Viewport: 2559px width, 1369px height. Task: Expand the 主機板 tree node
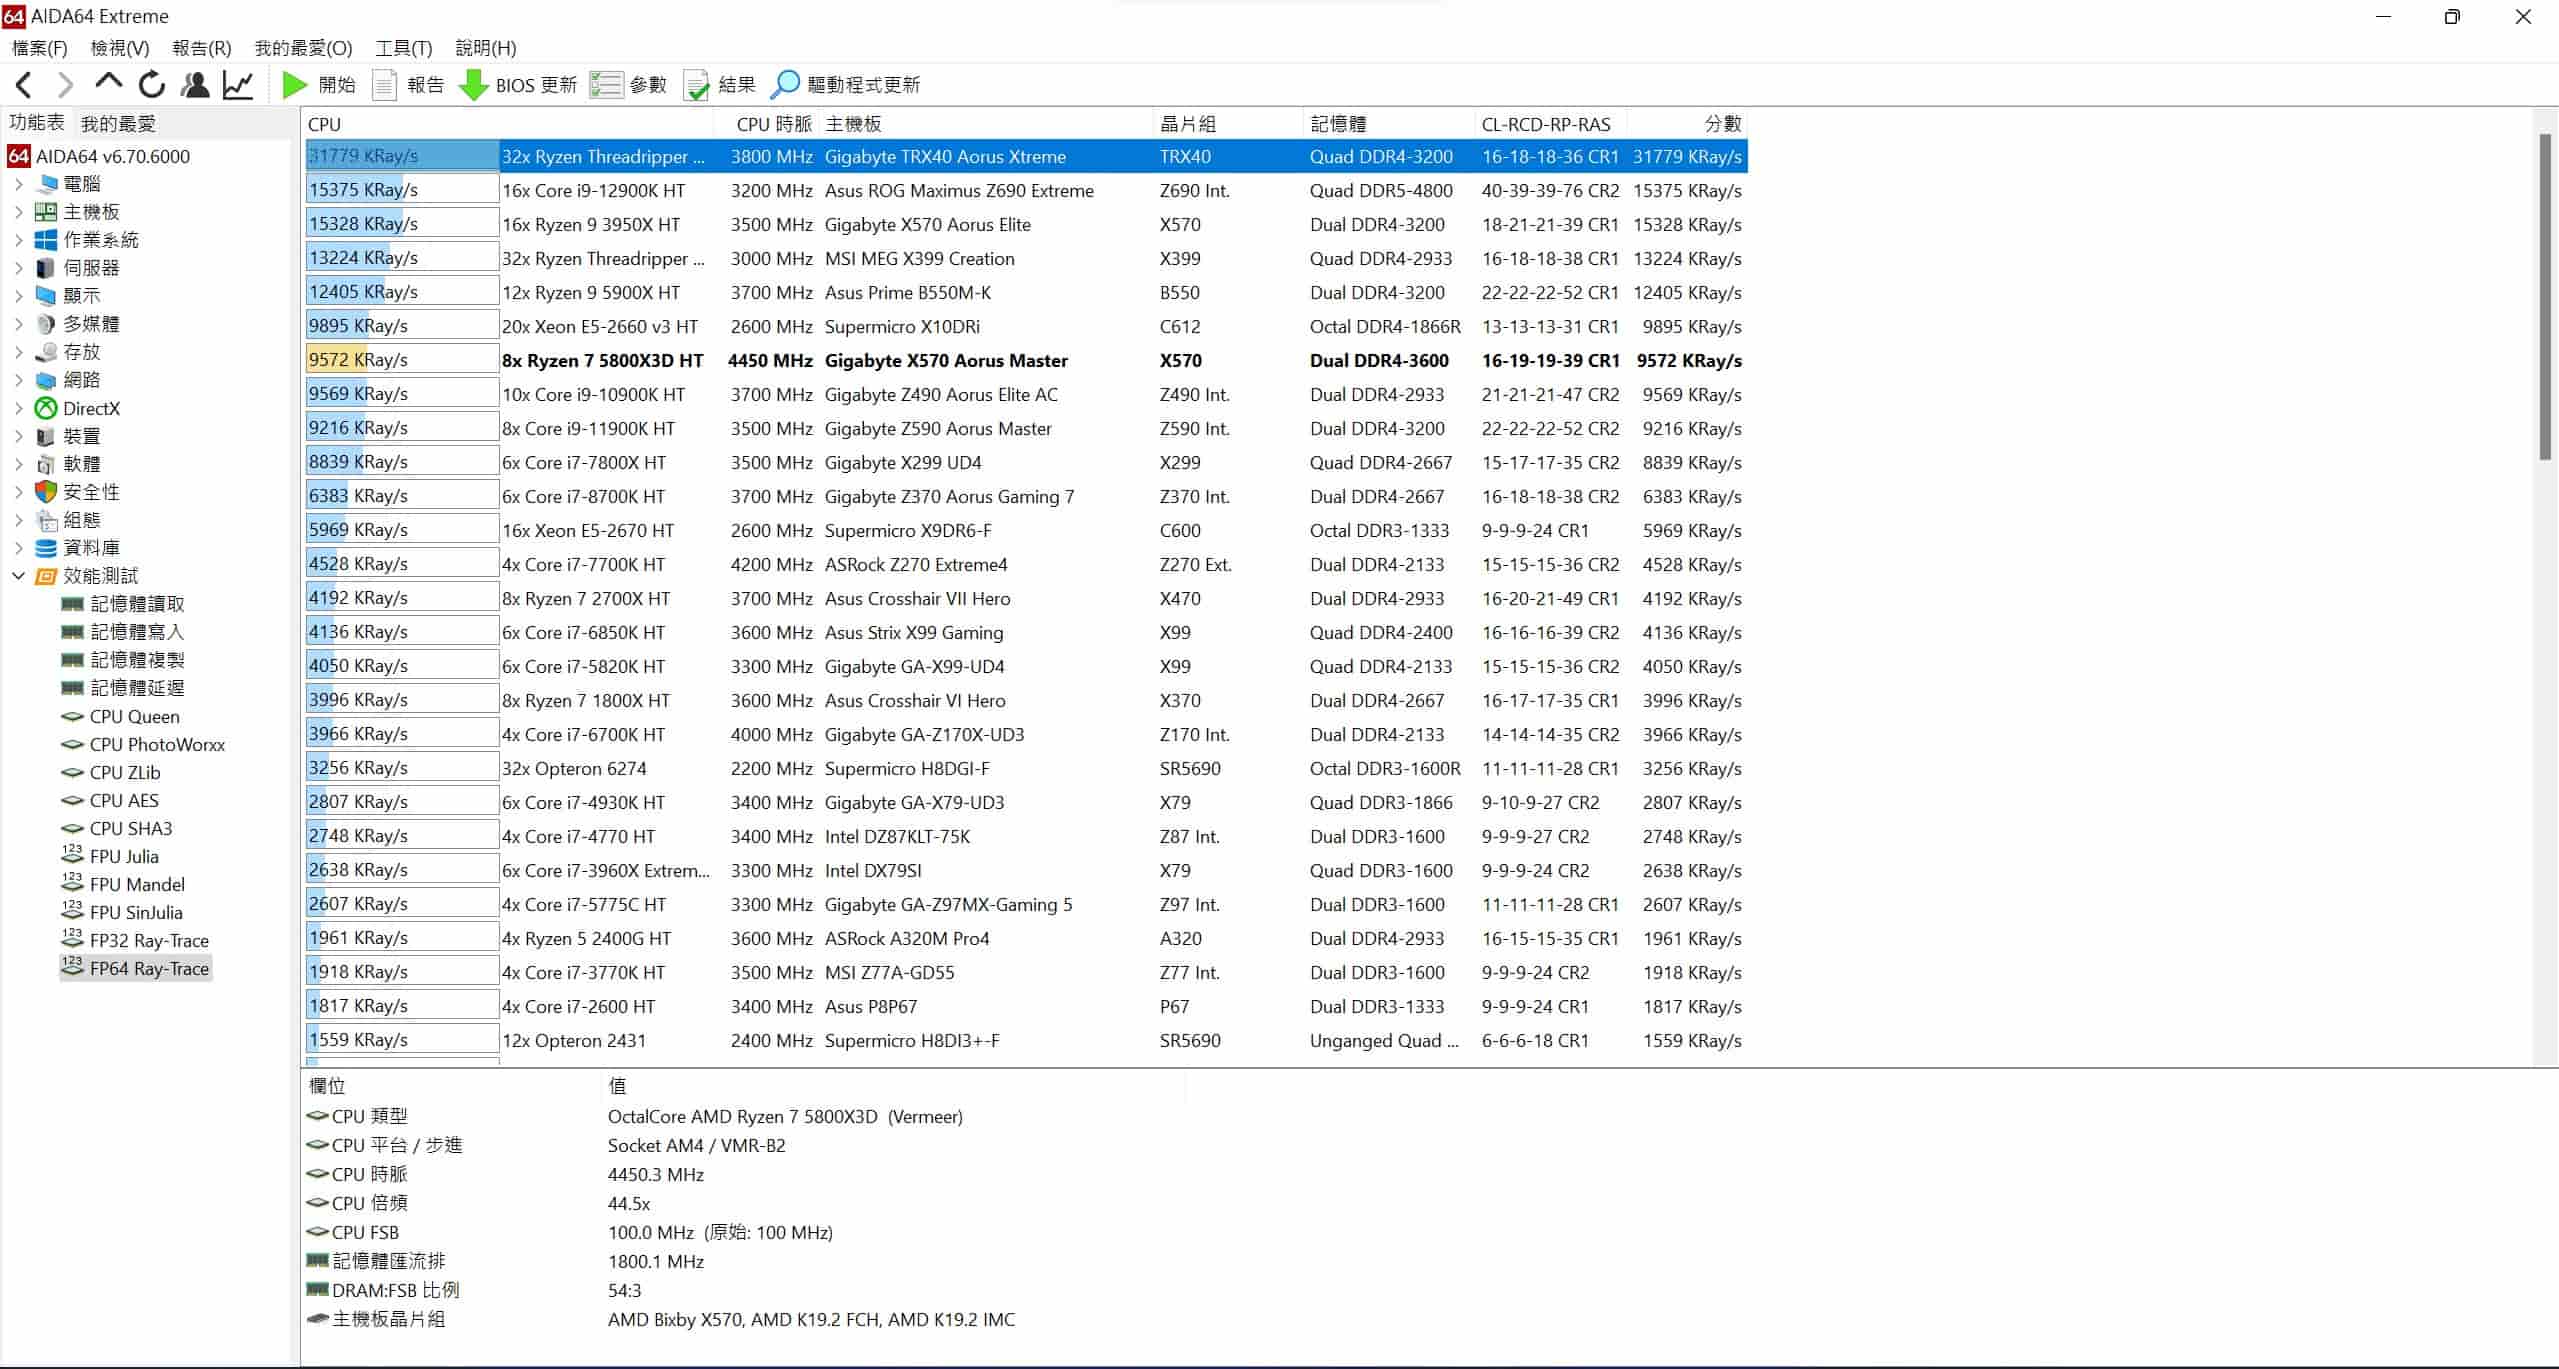(x=18, y=212)
